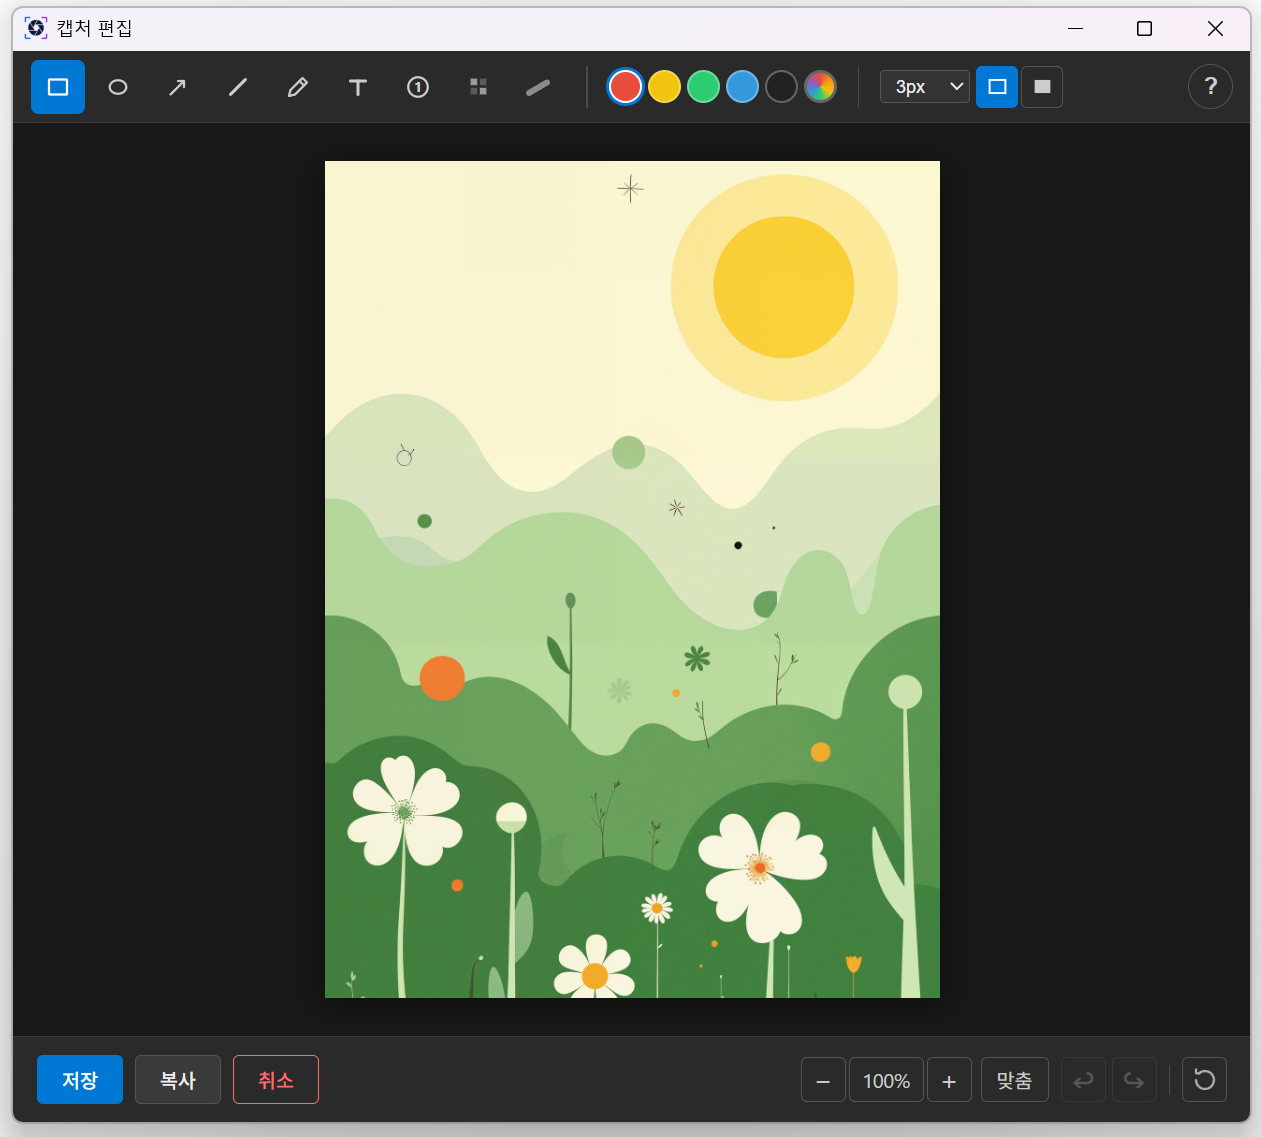Pick the green color swatch
This screenshot has width=1261, height=1137.
click(x=703, y=87)
